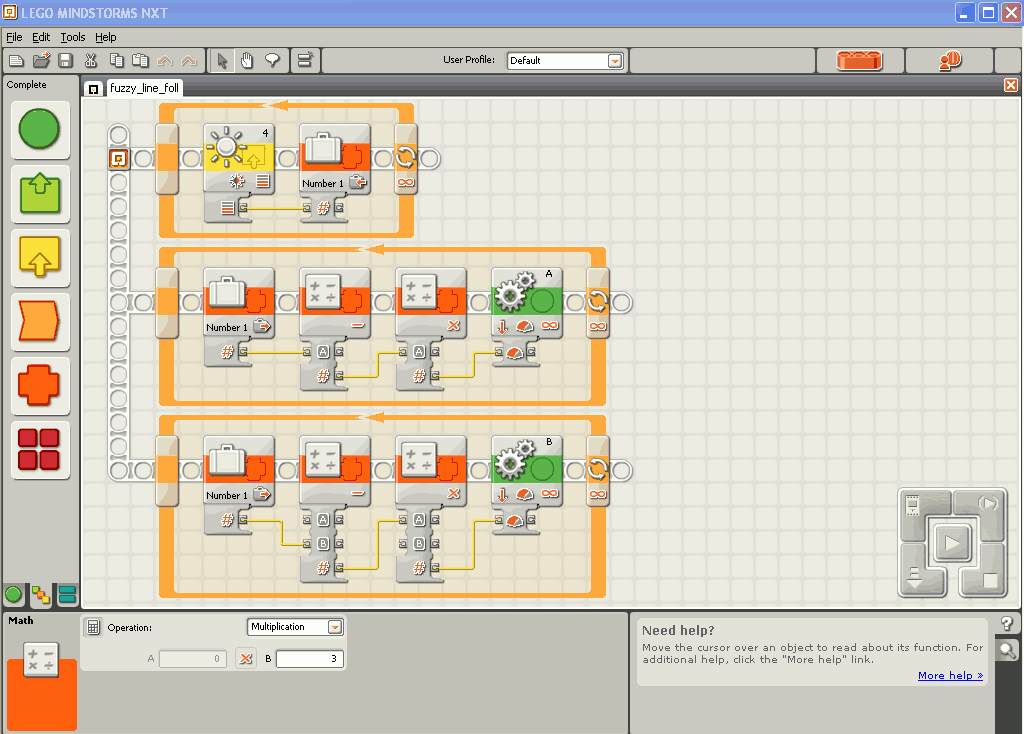Open the Help menu
1024x734 pixels.
[x=105, y=37]
